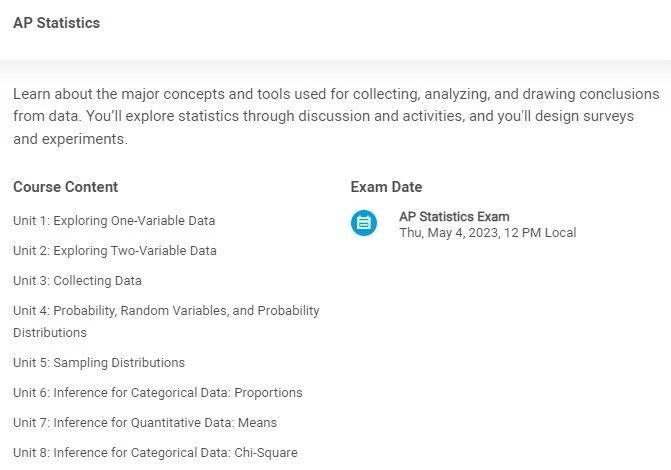Click description line starting "from data. You'll explore"
The height and width of the screenshot is (470, 671).
323,117
